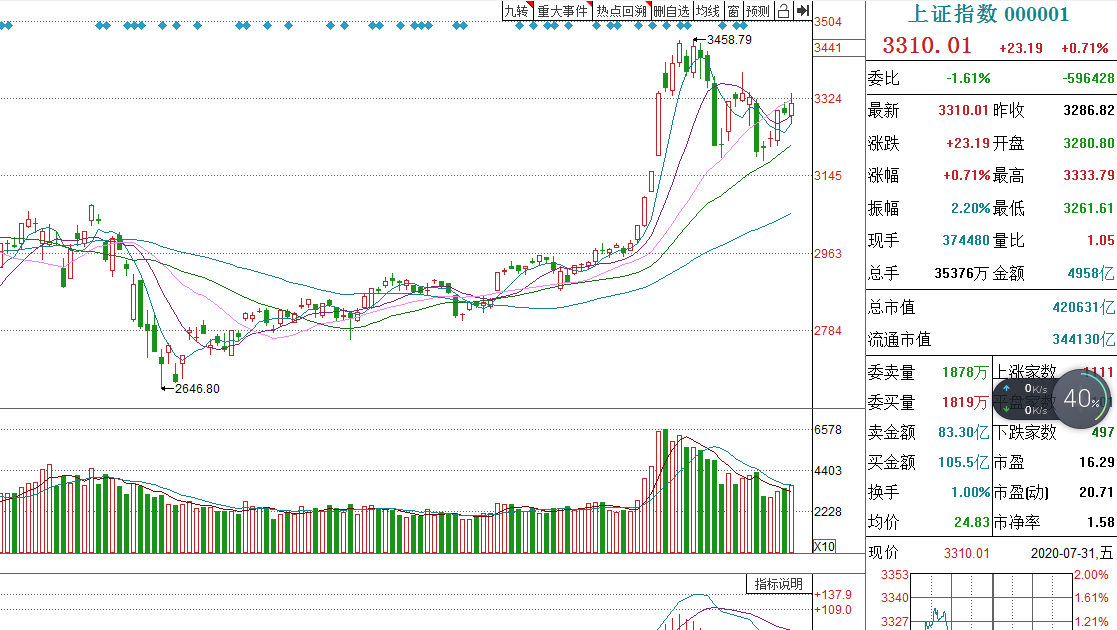
Task: Click the boxed 3441 price axis label
Action: point(828,47)
